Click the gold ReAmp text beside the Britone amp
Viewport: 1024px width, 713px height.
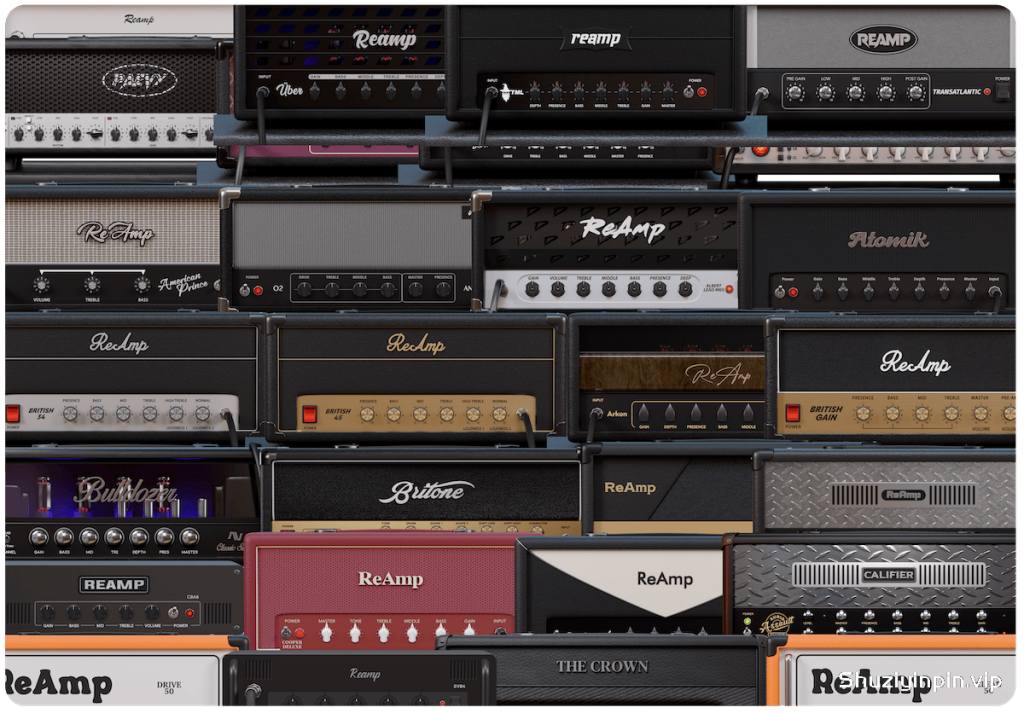pyautogui.click(x=630, y=487)
